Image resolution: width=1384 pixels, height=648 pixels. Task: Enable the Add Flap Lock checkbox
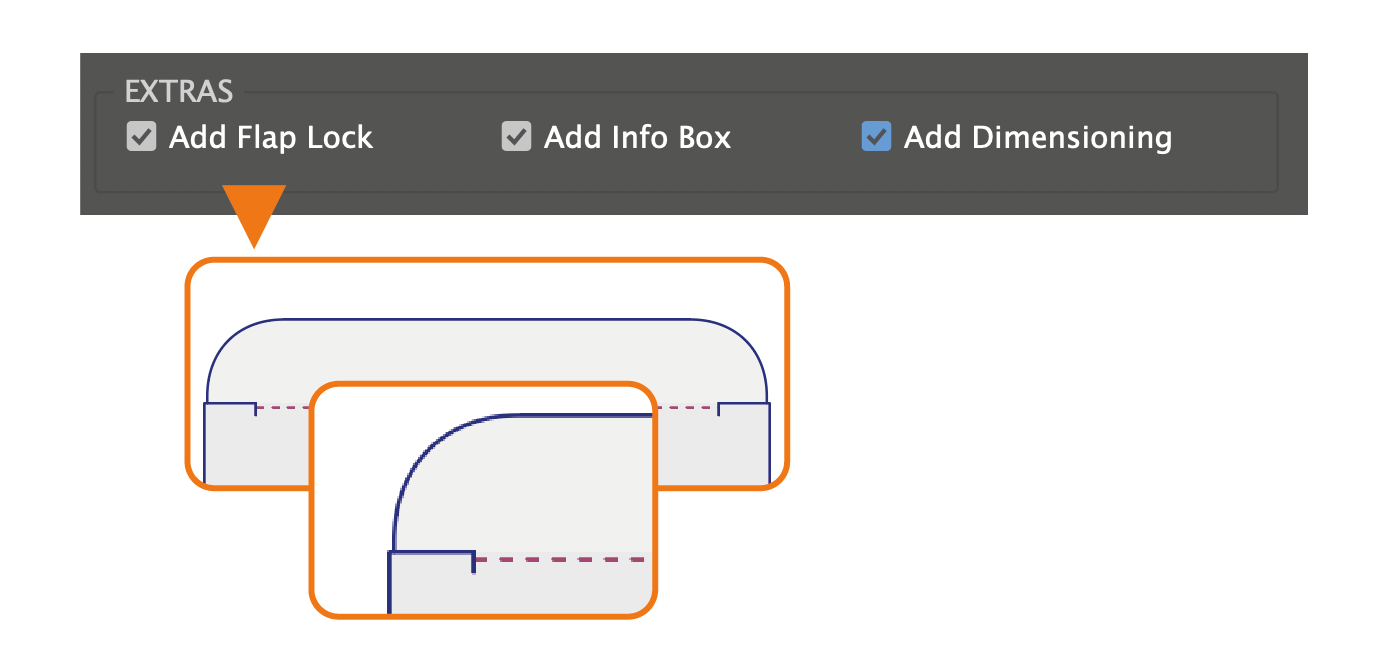click(x=140, y=137)
